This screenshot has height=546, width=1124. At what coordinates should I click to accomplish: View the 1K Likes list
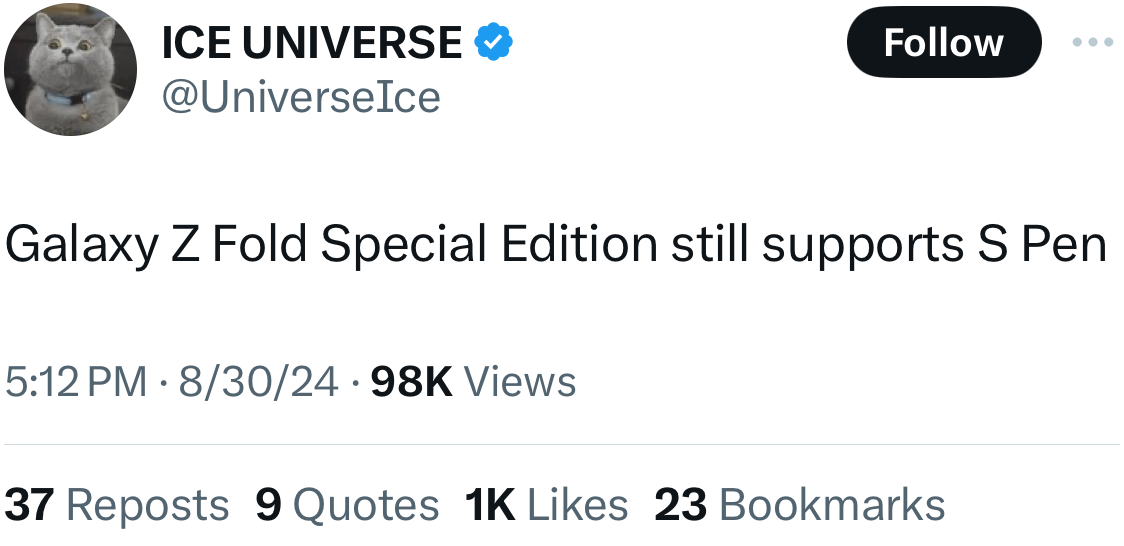pos(546,505)
